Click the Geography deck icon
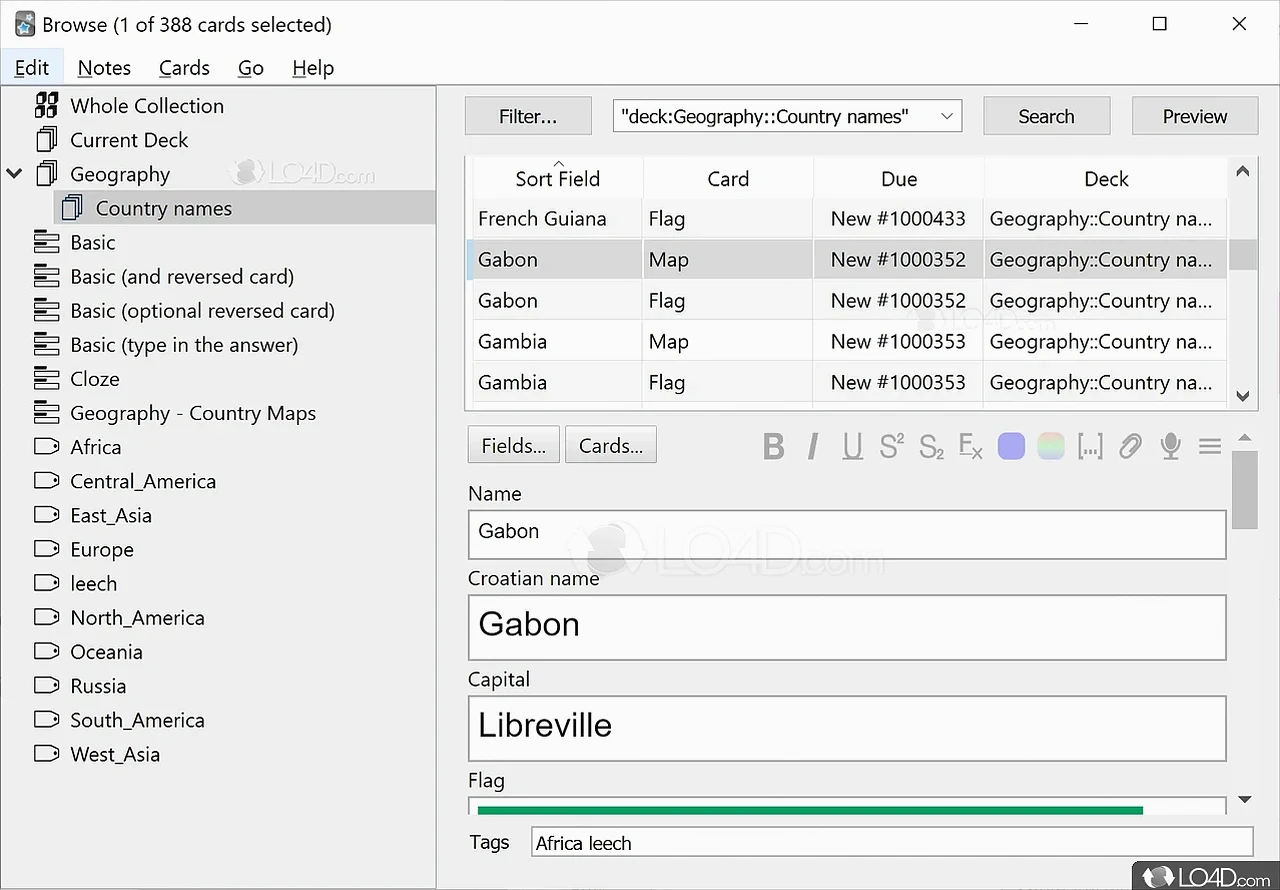 click(x=46, y=174)
